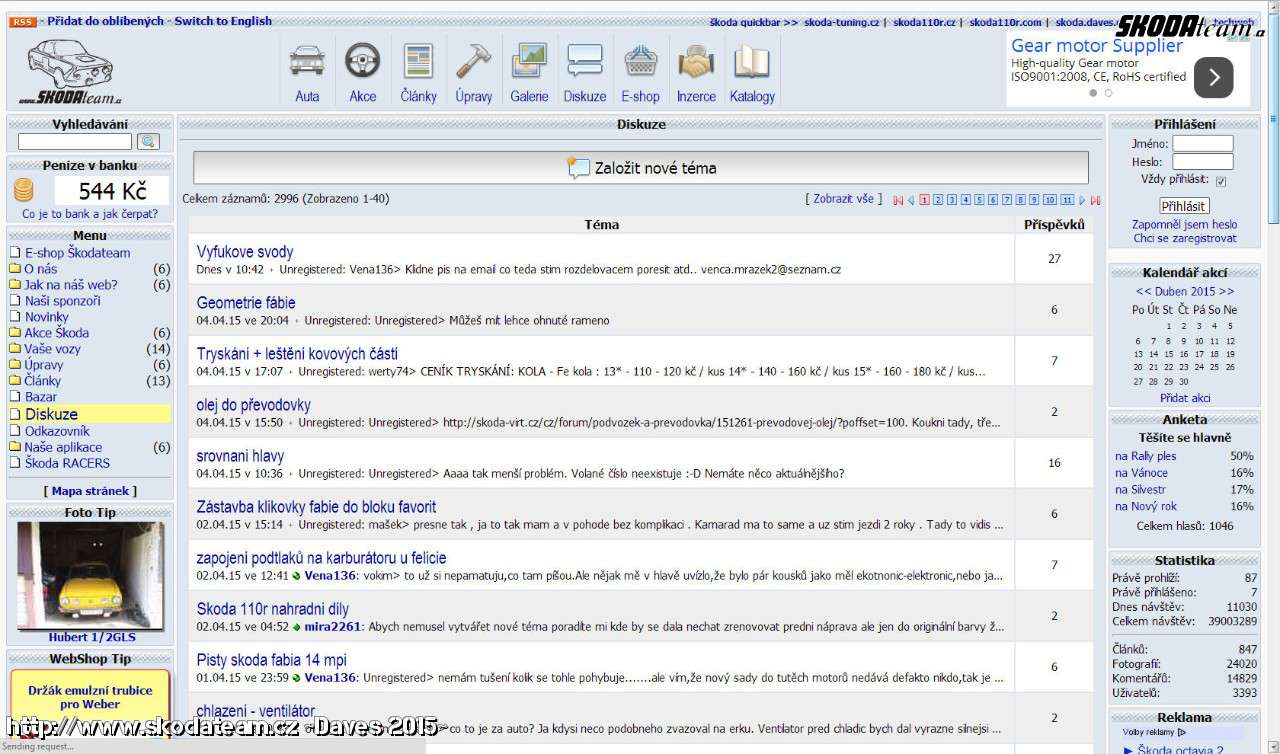Click the ad's arrow button
The width and height of the screenshot is (1280, 754).
[1213, 77]
